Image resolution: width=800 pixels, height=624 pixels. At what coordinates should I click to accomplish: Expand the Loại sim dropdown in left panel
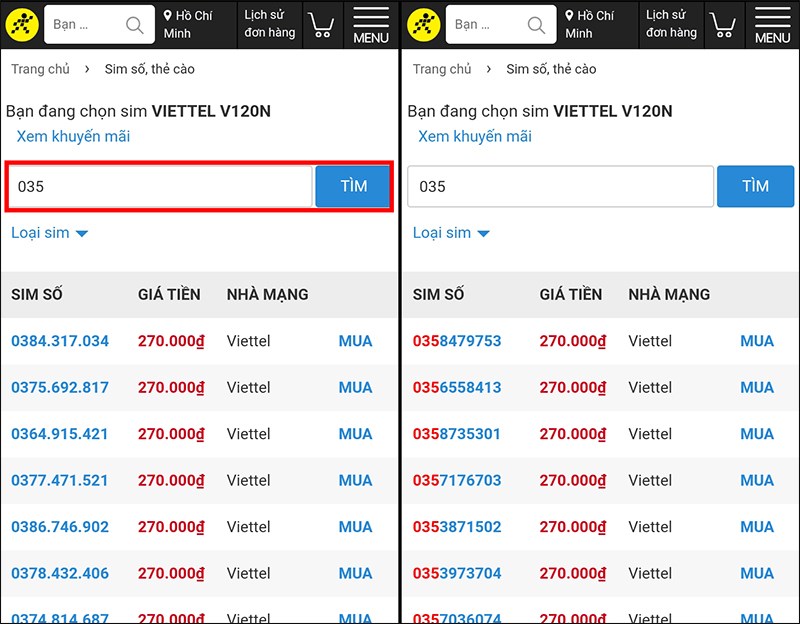click(x=50, y=233)
